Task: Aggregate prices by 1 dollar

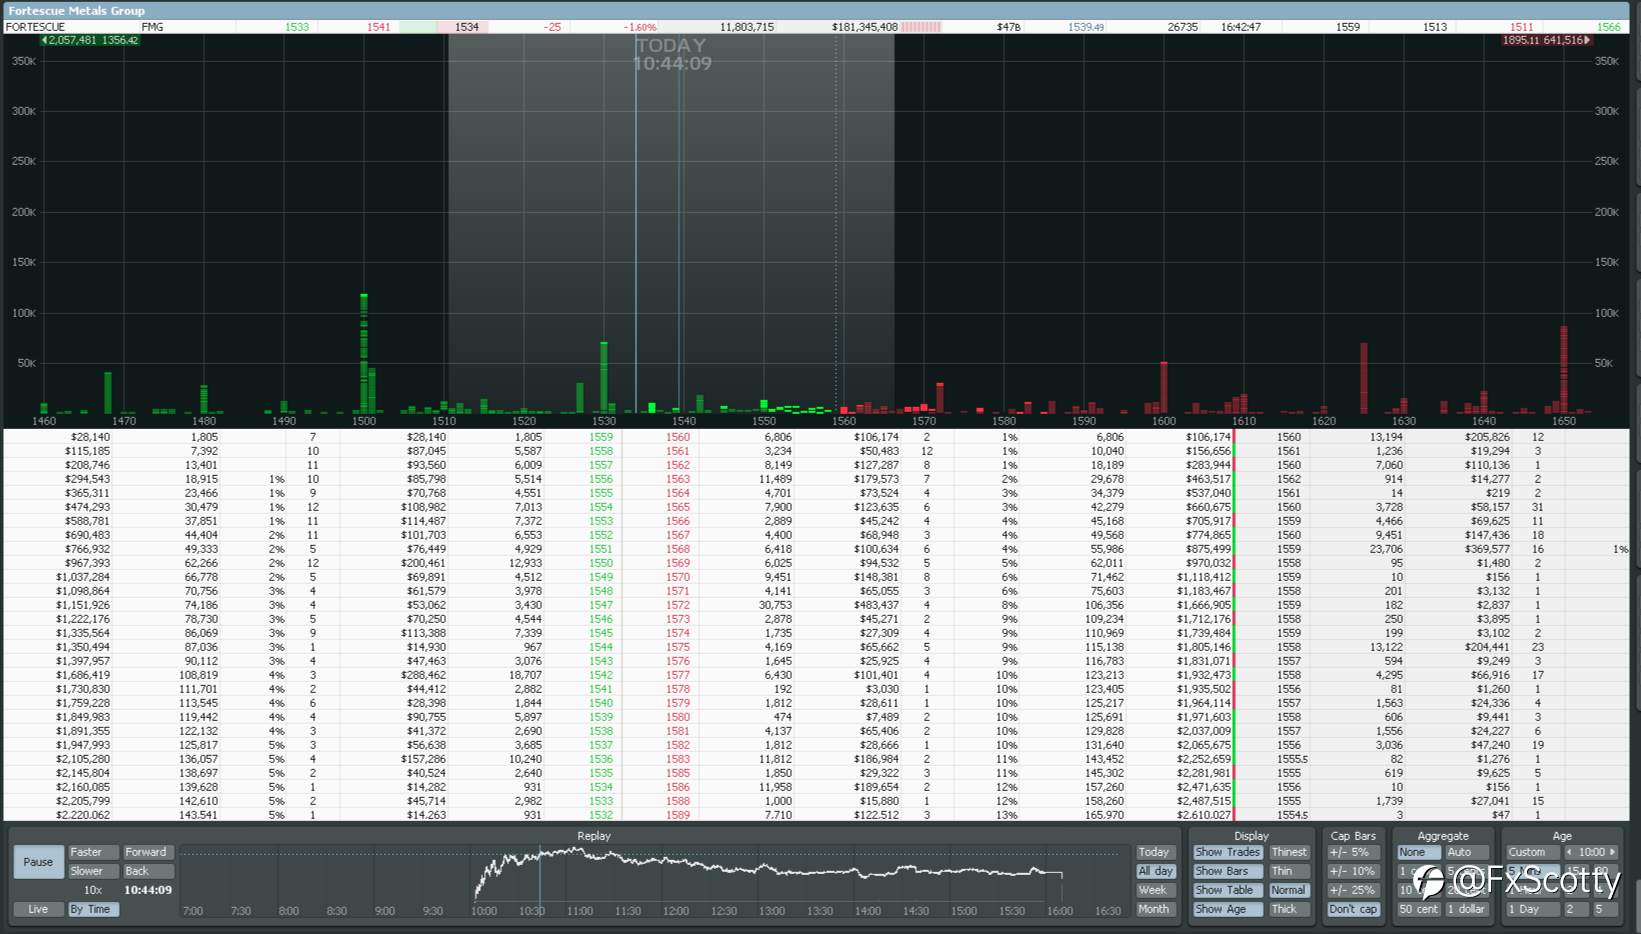Action: [x=1467, y=909]
